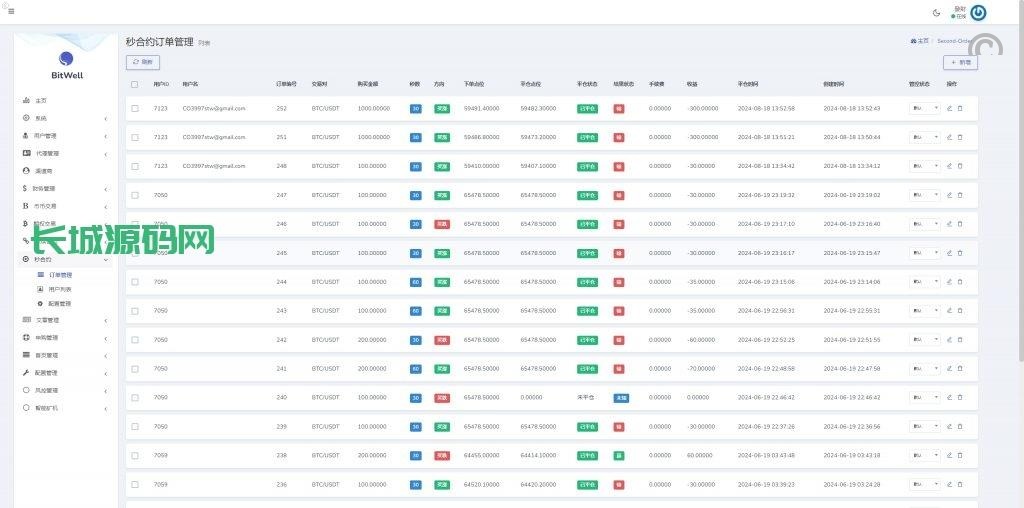The height and width of the screenshot is (508, 1024).
Task: Open the 主页 item in the sidebar
Action: point(41,101)
